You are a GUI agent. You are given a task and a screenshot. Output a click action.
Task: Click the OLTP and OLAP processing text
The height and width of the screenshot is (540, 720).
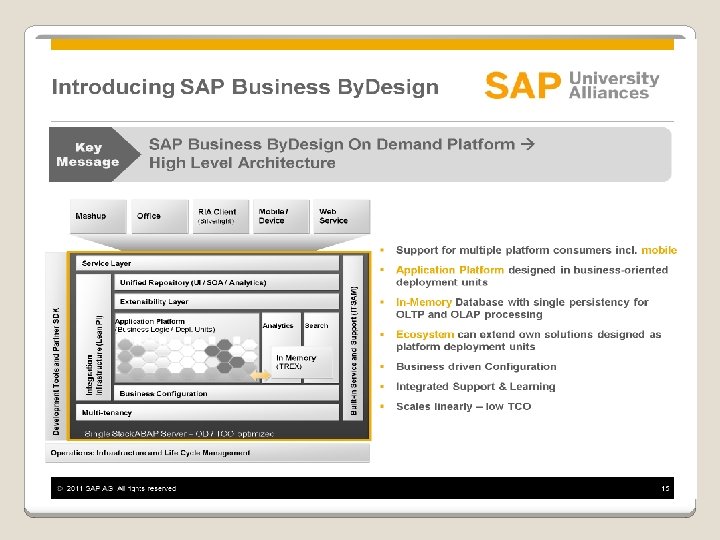coord(469,315)
